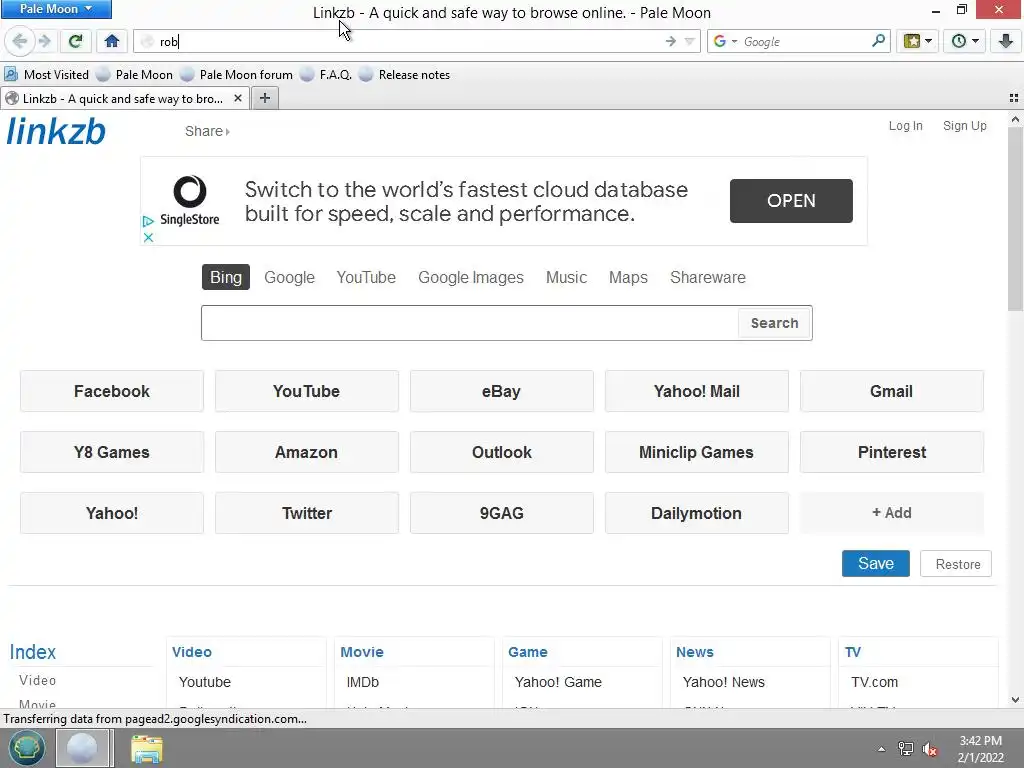1024x768 pixels.
Task: Select the Shareware search tab
Action: click(x=708, y=278)
